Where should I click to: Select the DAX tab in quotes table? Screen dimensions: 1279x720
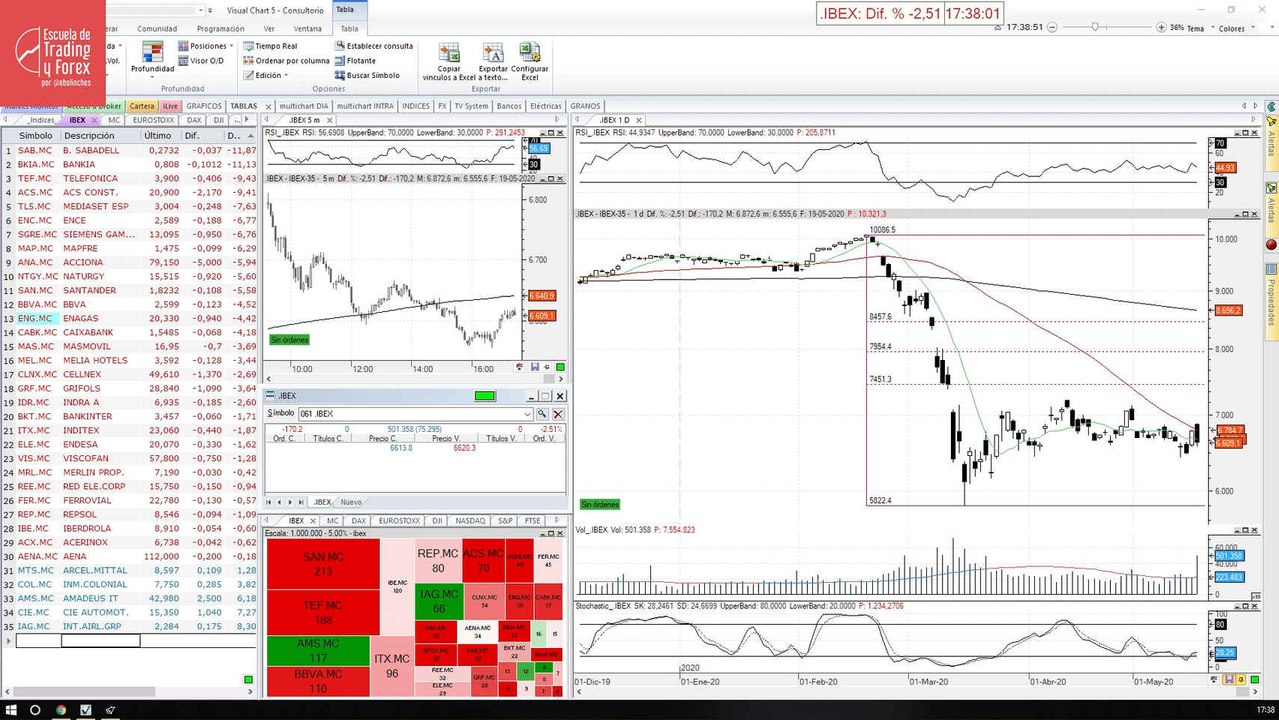tap(193, 120)
